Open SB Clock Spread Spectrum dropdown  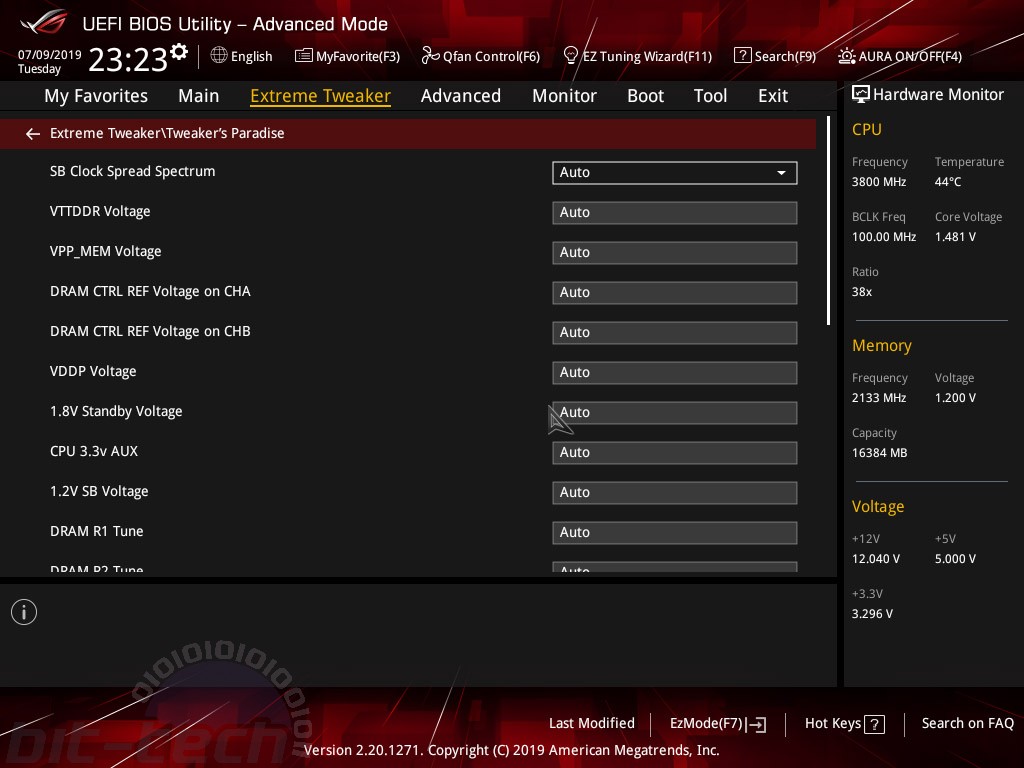point(675,172)
